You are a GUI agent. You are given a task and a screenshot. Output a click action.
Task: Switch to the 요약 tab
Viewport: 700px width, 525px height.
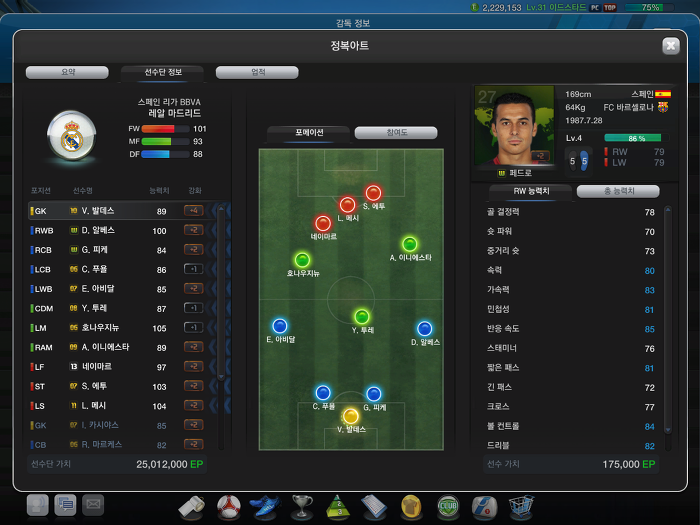(67, 72)
